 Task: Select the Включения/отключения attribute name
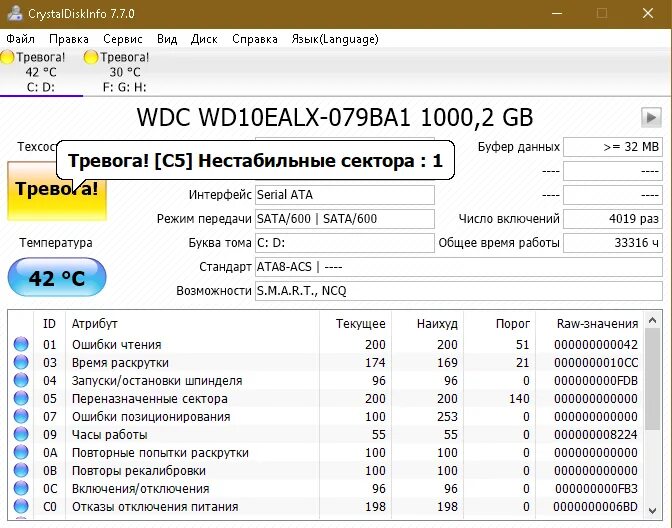[141, 489]
